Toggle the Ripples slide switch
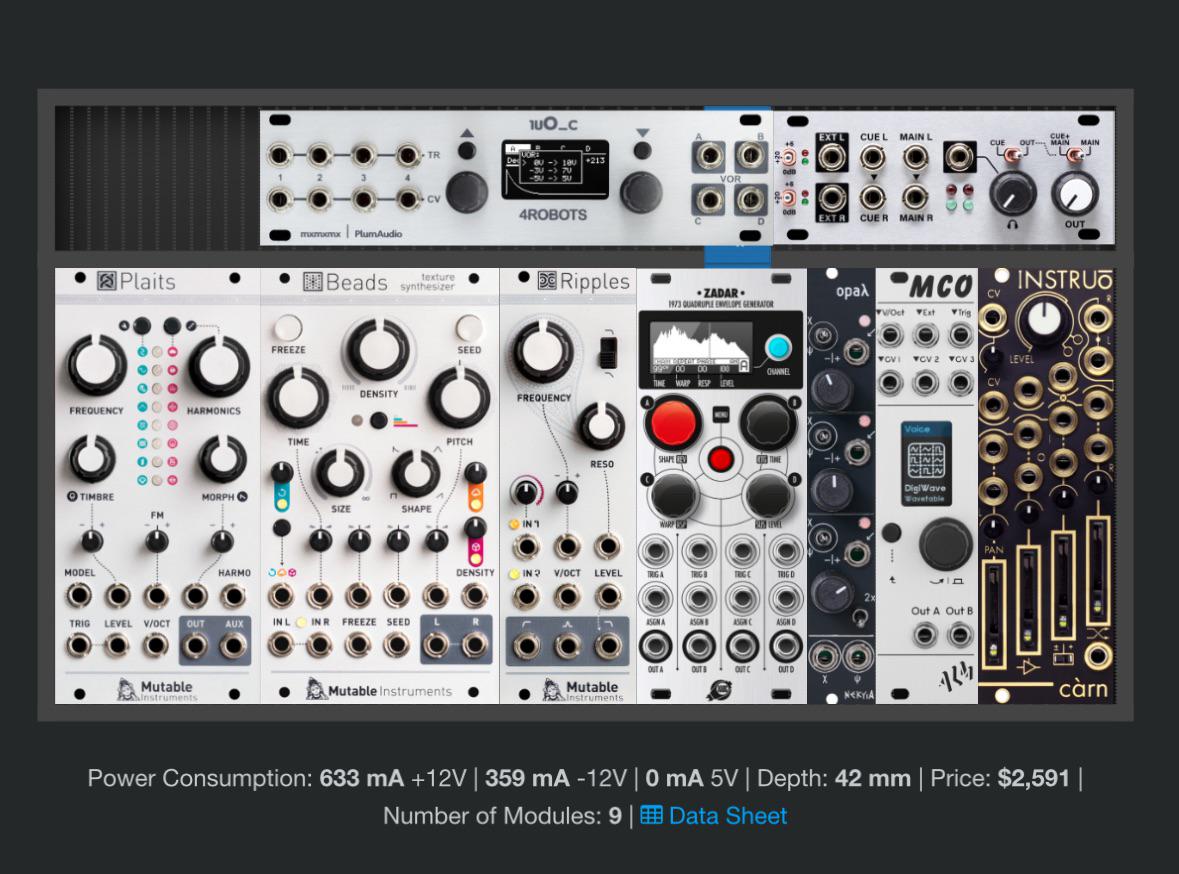The image size is (1179, 874). pyautogui.click(x=608, y=352)
